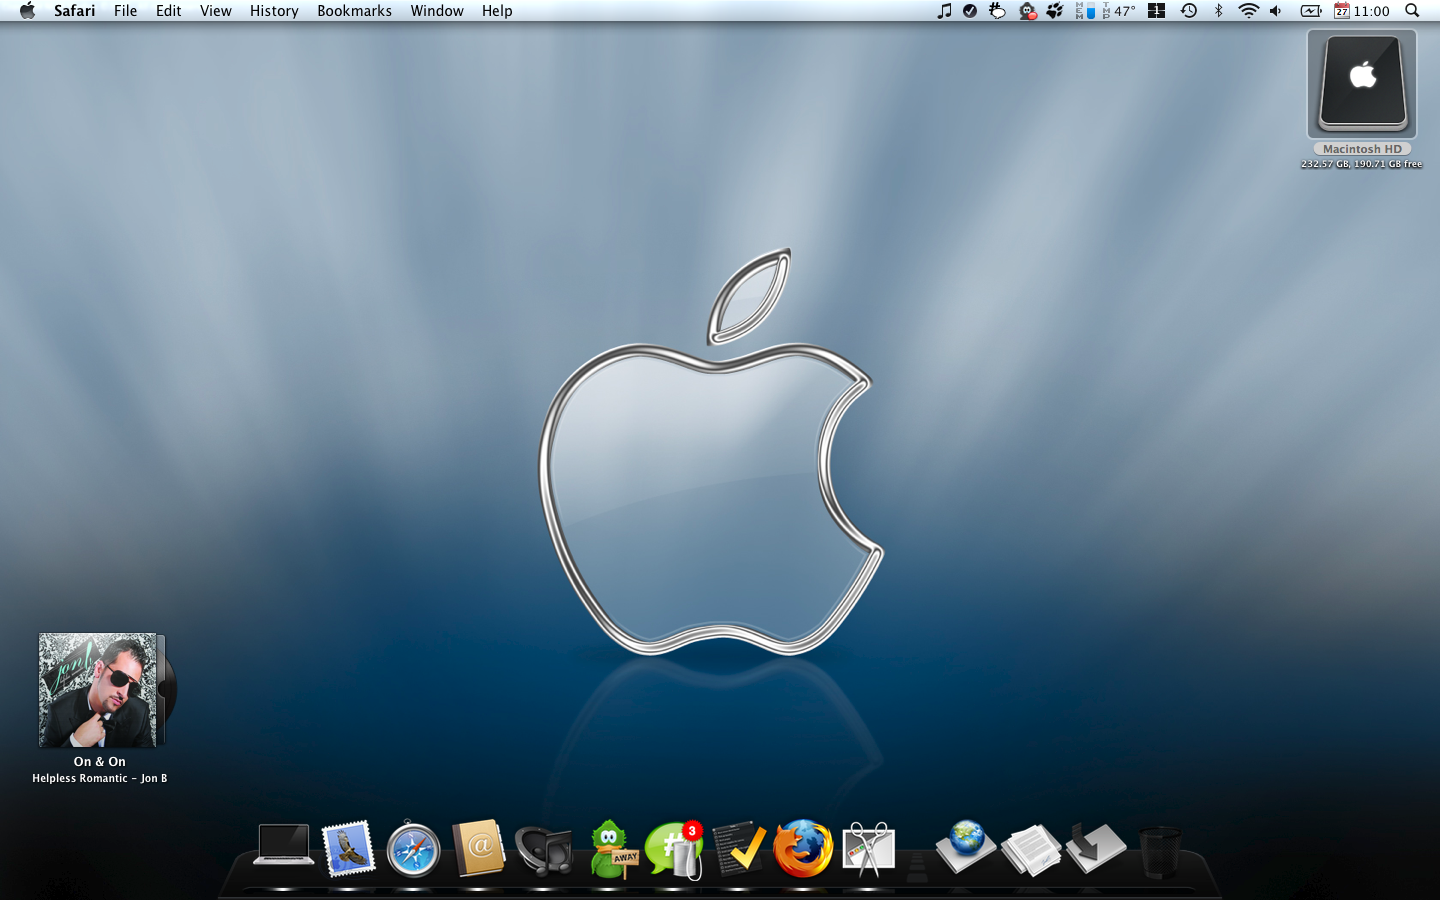
Task: Open Firefox from the Dock
Action: pyautogui.click(x=803, y=848)
